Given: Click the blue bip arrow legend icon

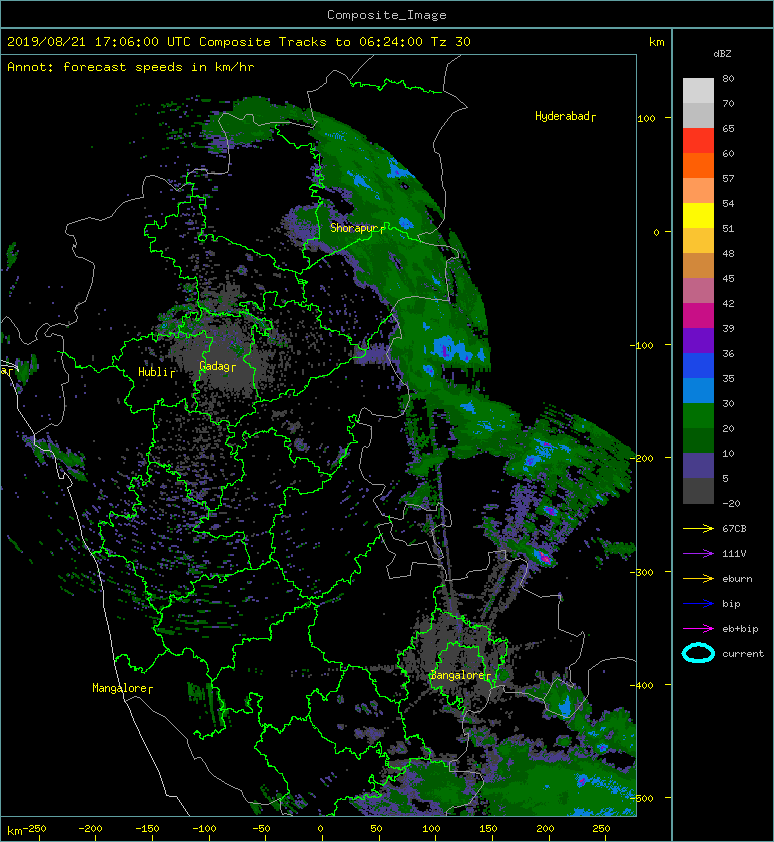Looking at the screenshot, I should (x=698, y=604).
